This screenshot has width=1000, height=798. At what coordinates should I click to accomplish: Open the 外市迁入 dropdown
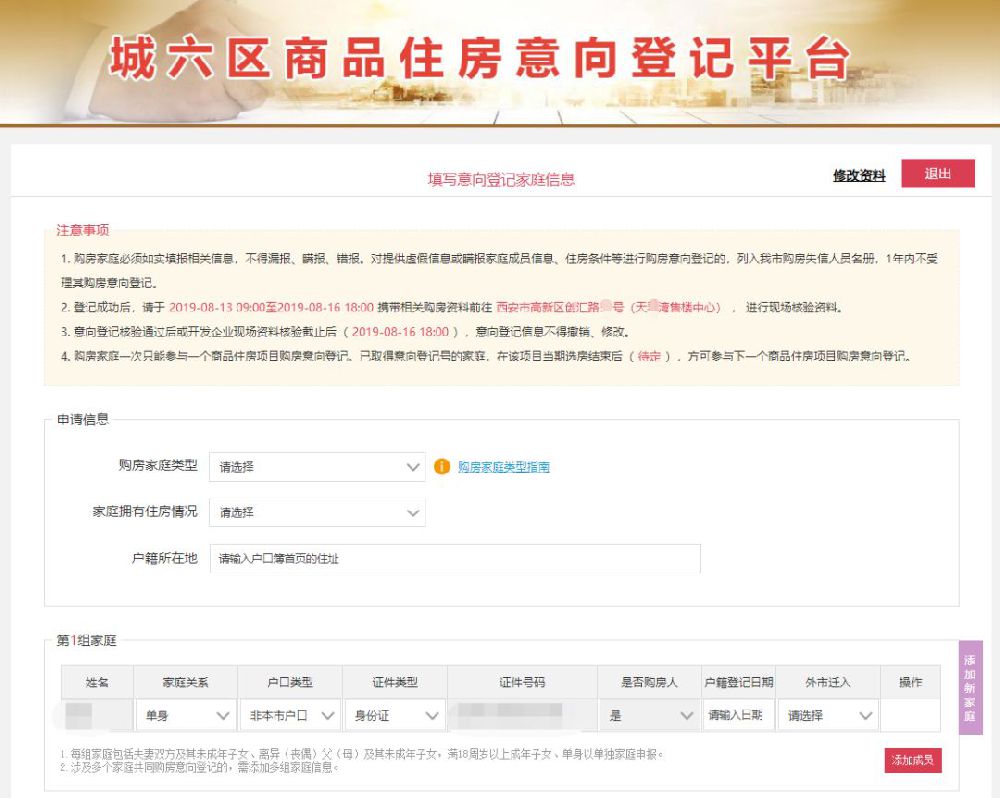point(828,716)
